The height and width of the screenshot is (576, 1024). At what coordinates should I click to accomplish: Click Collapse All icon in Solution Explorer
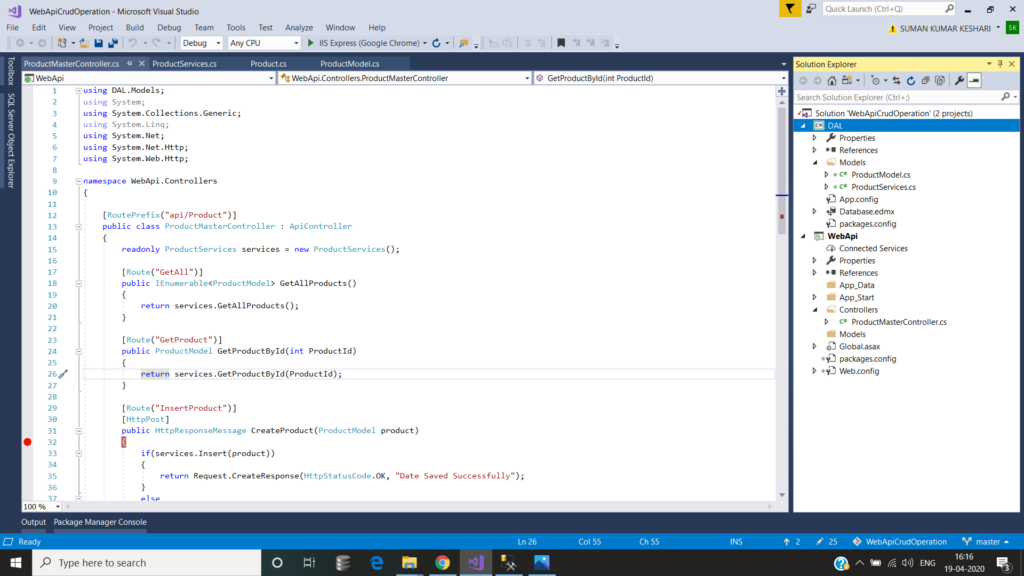925,80
